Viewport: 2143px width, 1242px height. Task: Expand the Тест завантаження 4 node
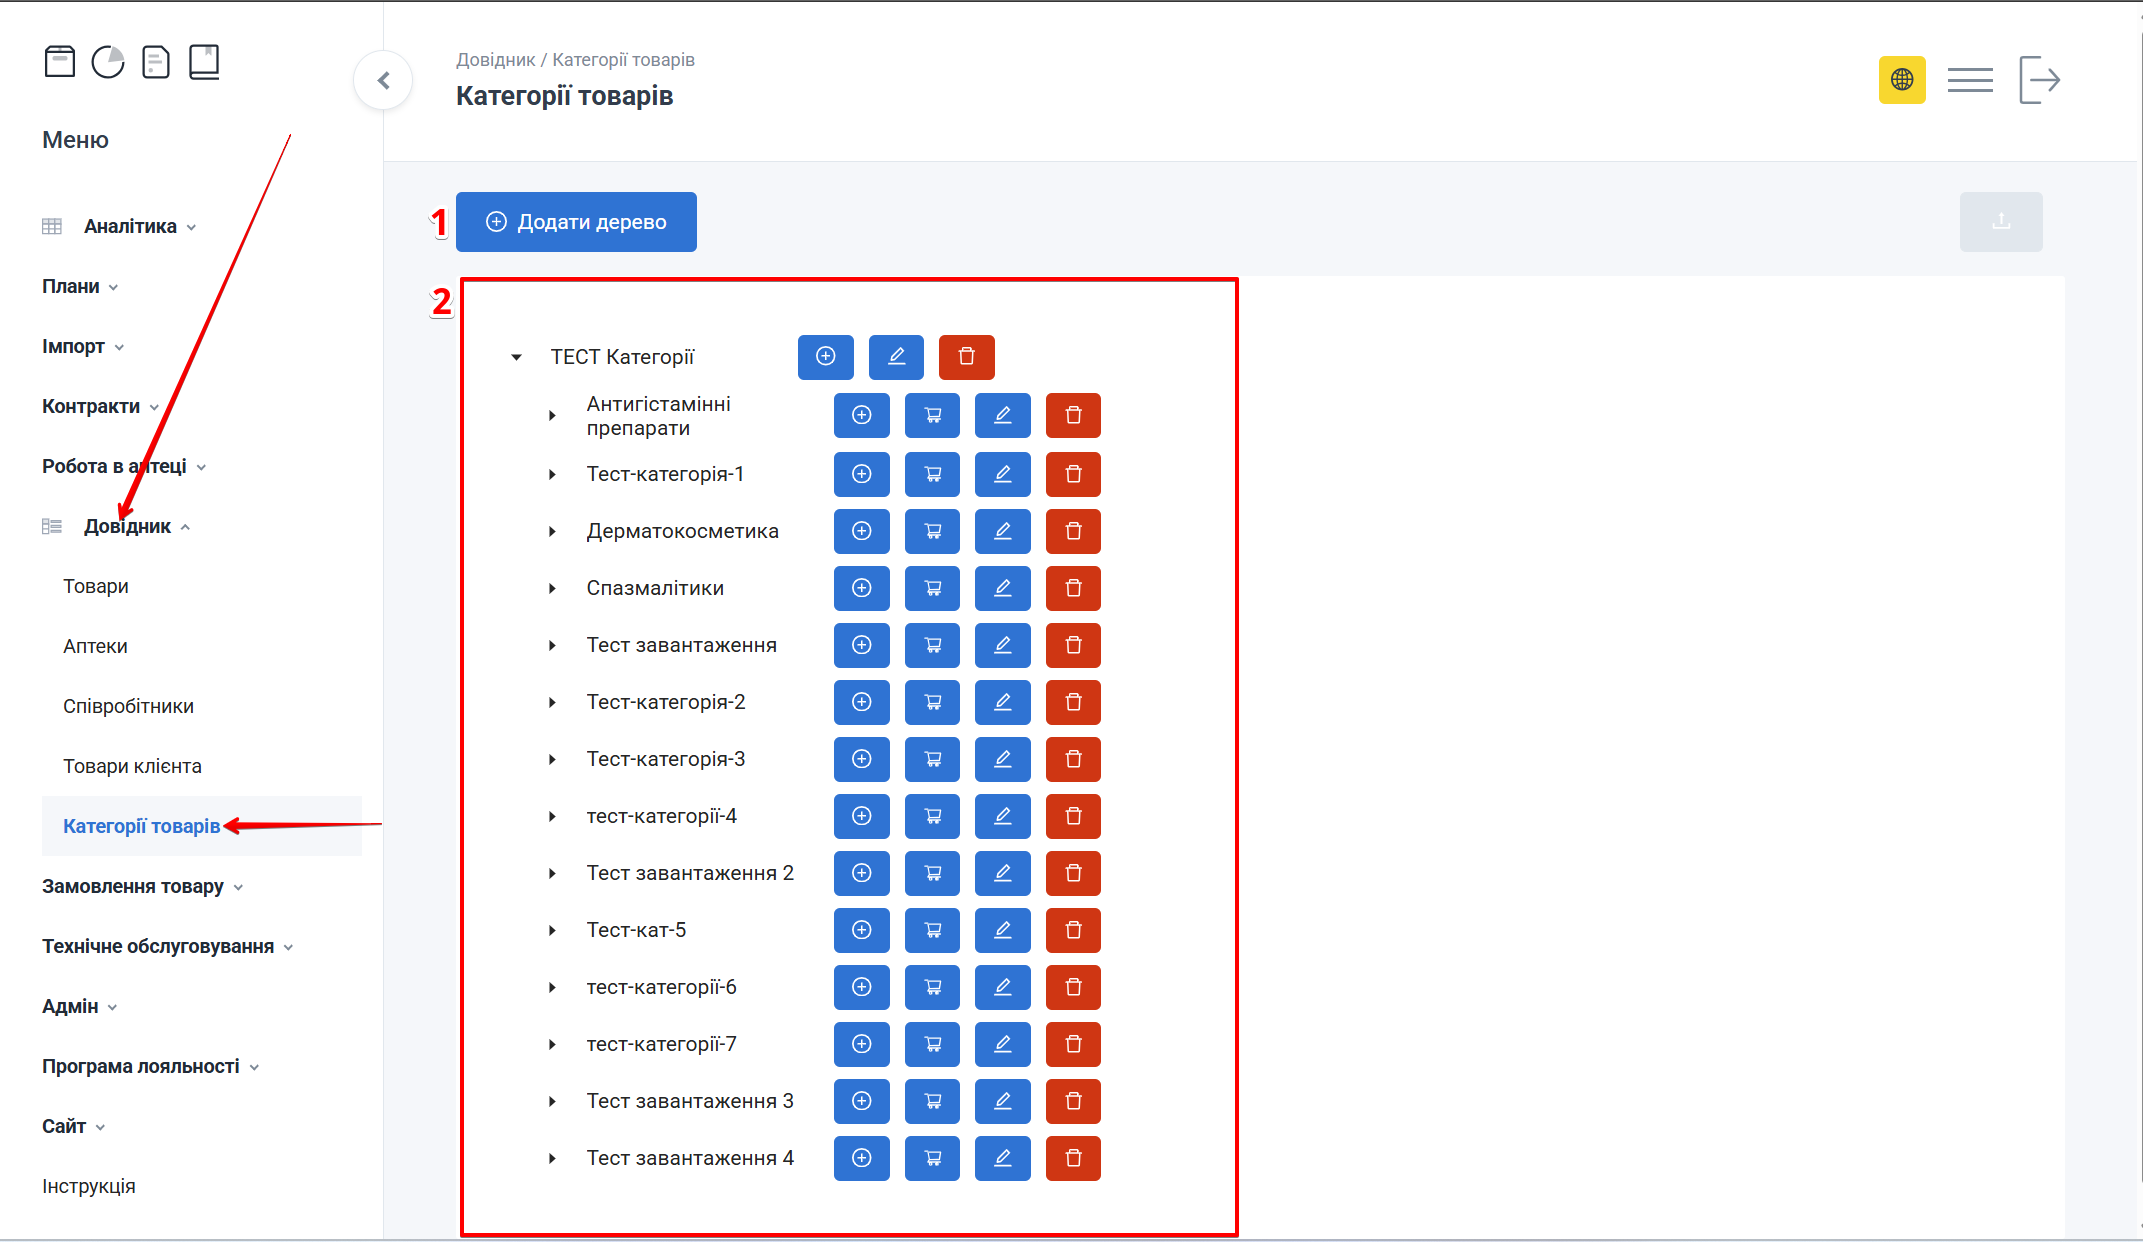point(552,1158)
